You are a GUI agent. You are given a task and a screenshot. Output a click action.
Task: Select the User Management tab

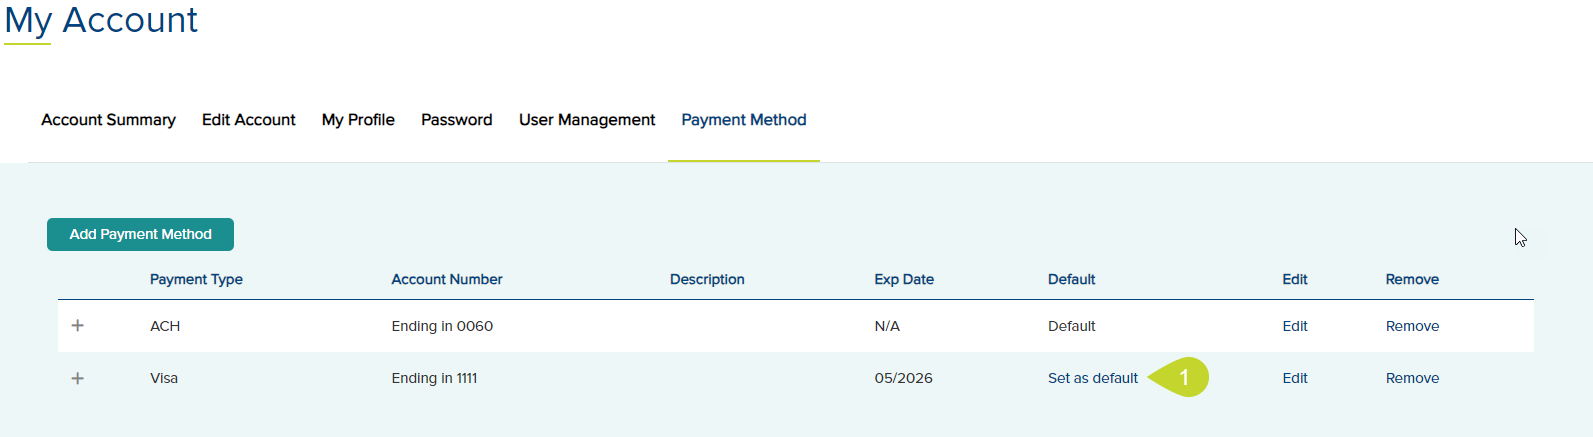pyautogui.click(x=587, y=120)
